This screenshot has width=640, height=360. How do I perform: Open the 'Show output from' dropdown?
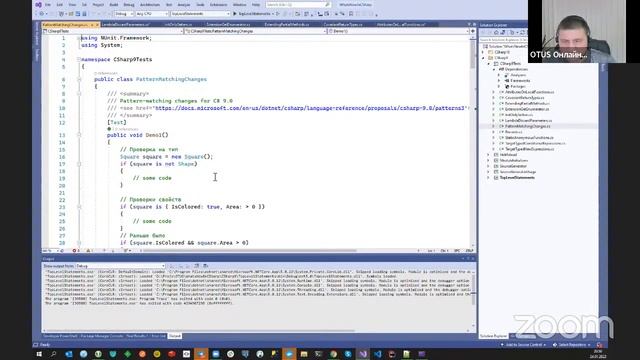click(x=120, y=266)
